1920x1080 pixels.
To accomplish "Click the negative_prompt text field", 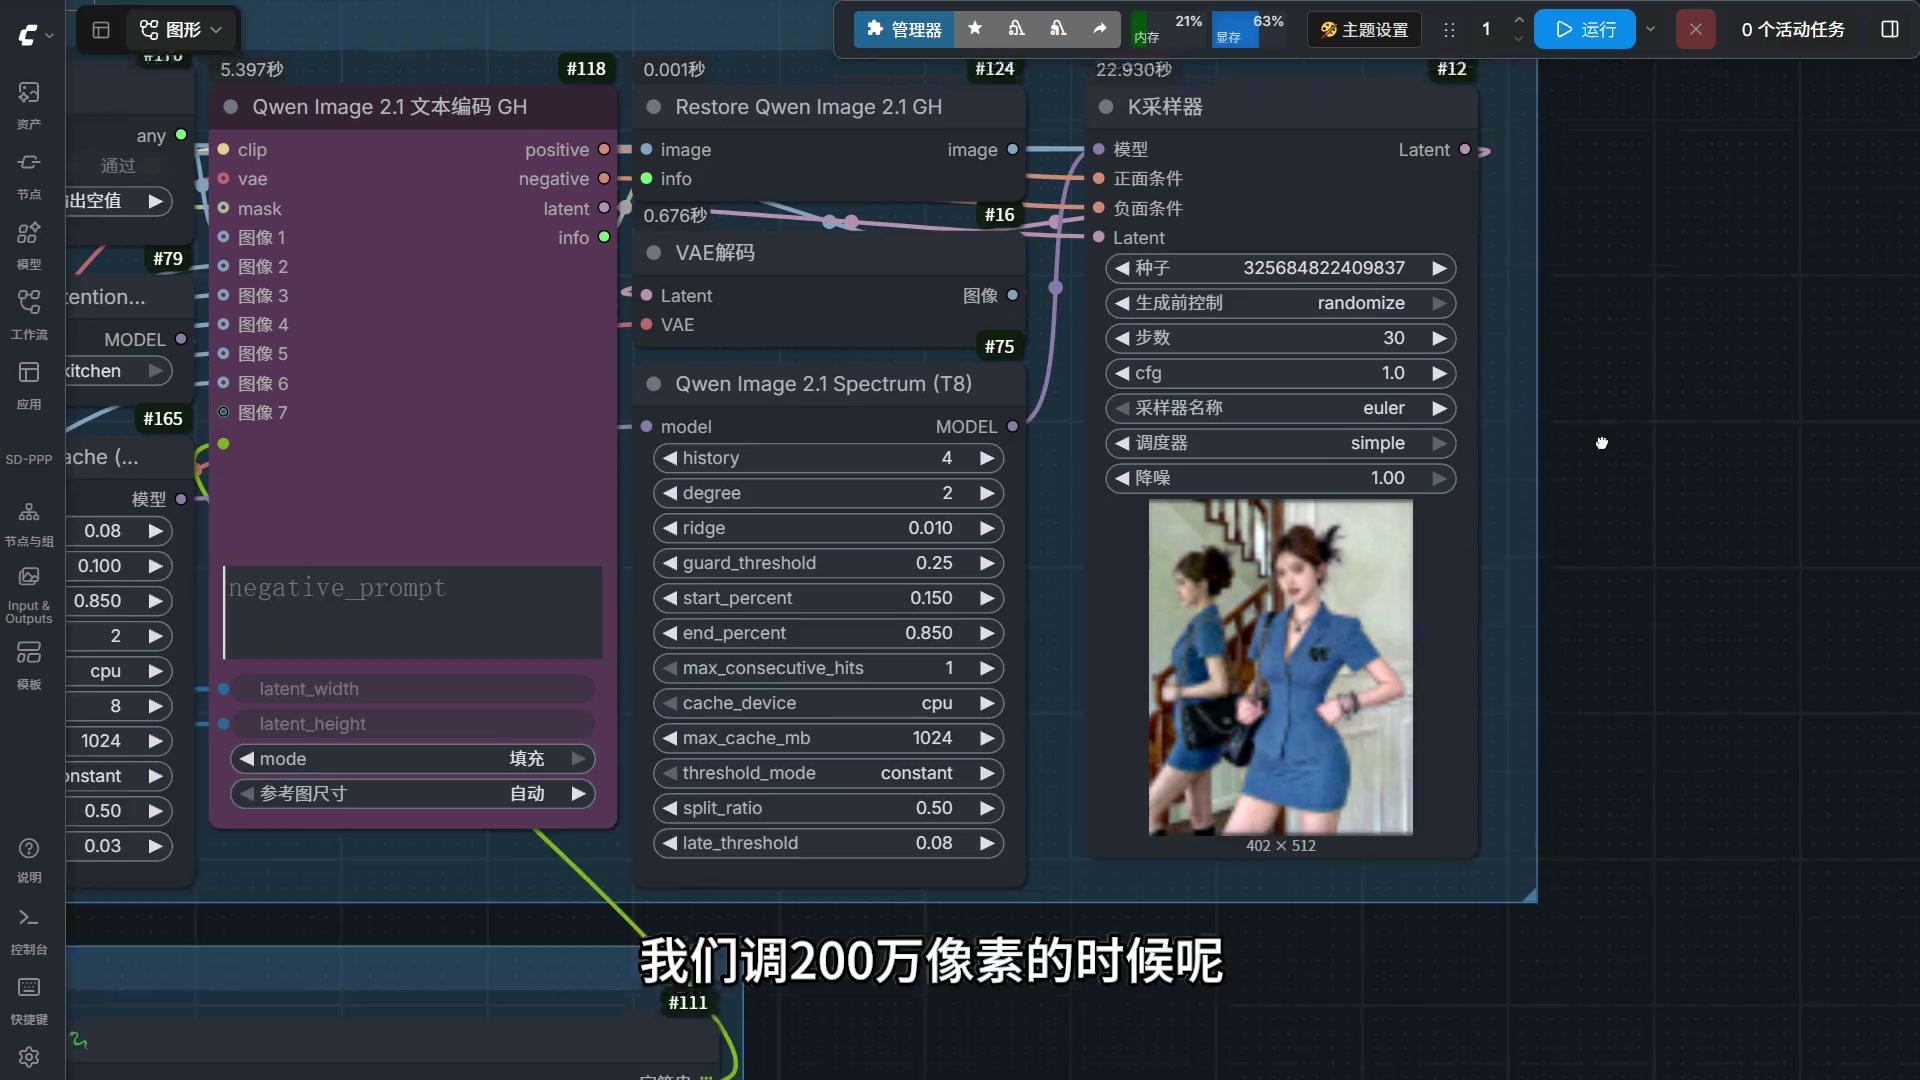I will (412, 612).
